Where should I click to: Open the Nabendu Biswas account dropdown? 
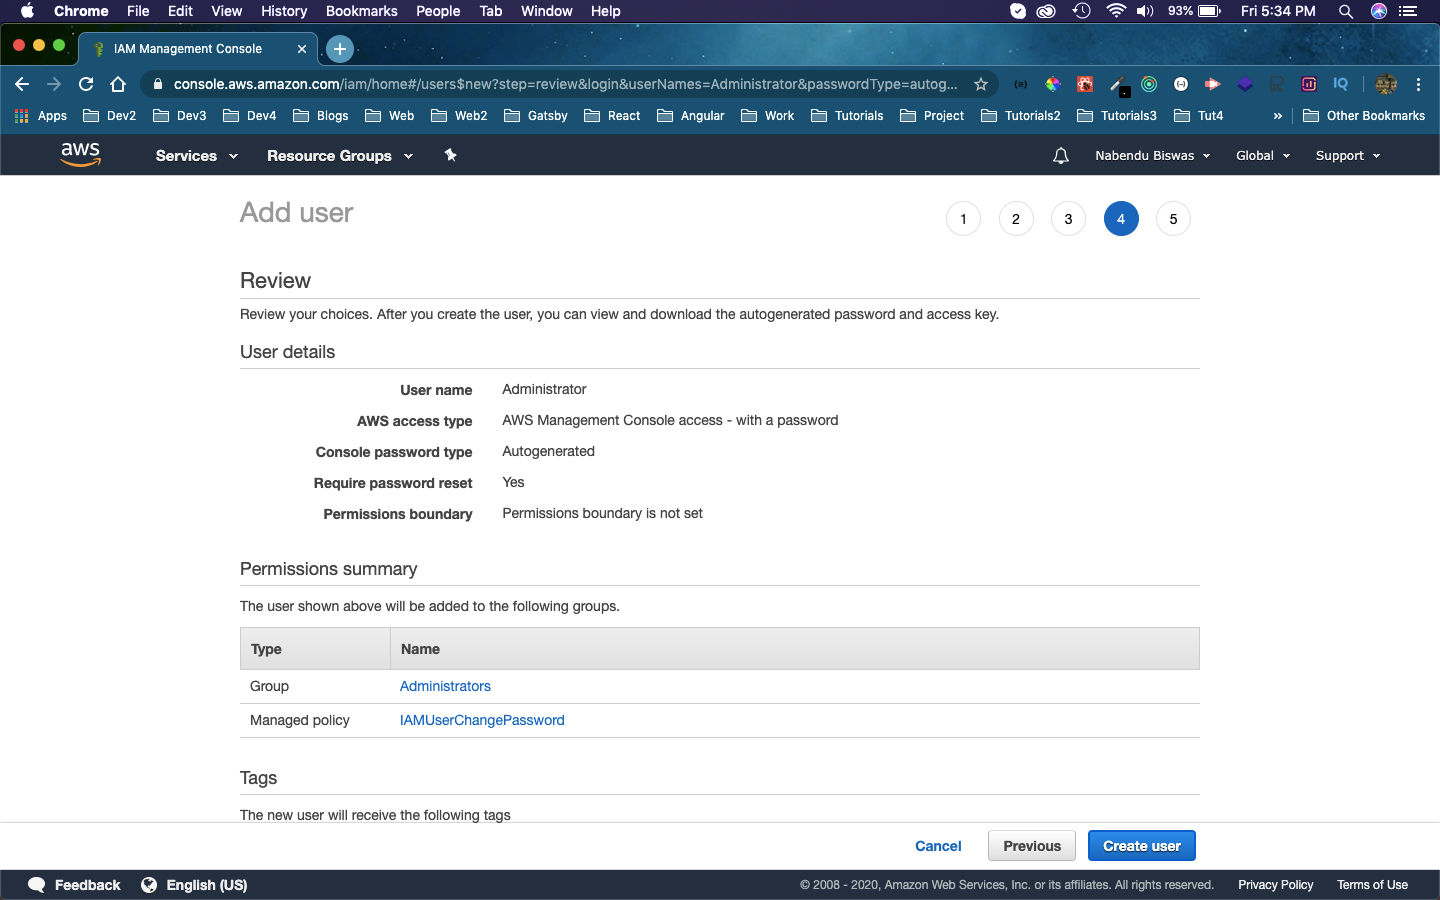[x=1153, y=156]
